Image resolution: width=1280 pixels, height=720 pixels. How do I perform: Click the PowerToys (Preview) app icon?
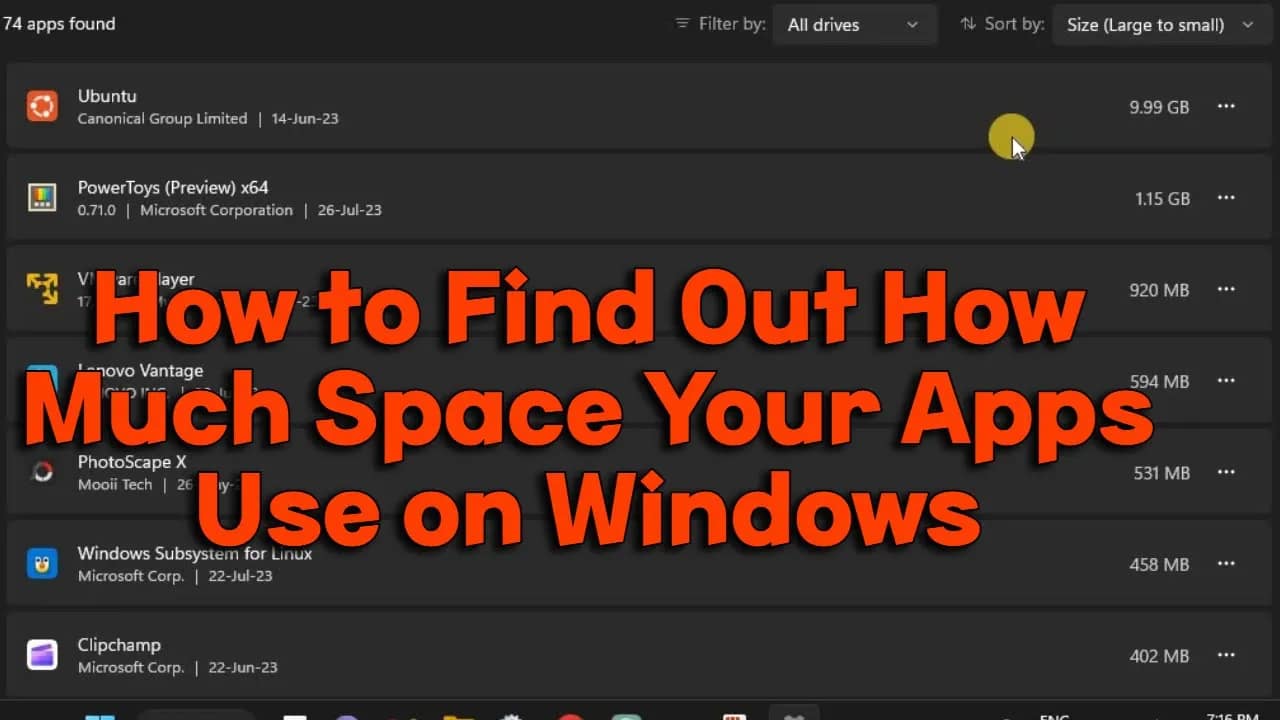[x=41, y=197]
